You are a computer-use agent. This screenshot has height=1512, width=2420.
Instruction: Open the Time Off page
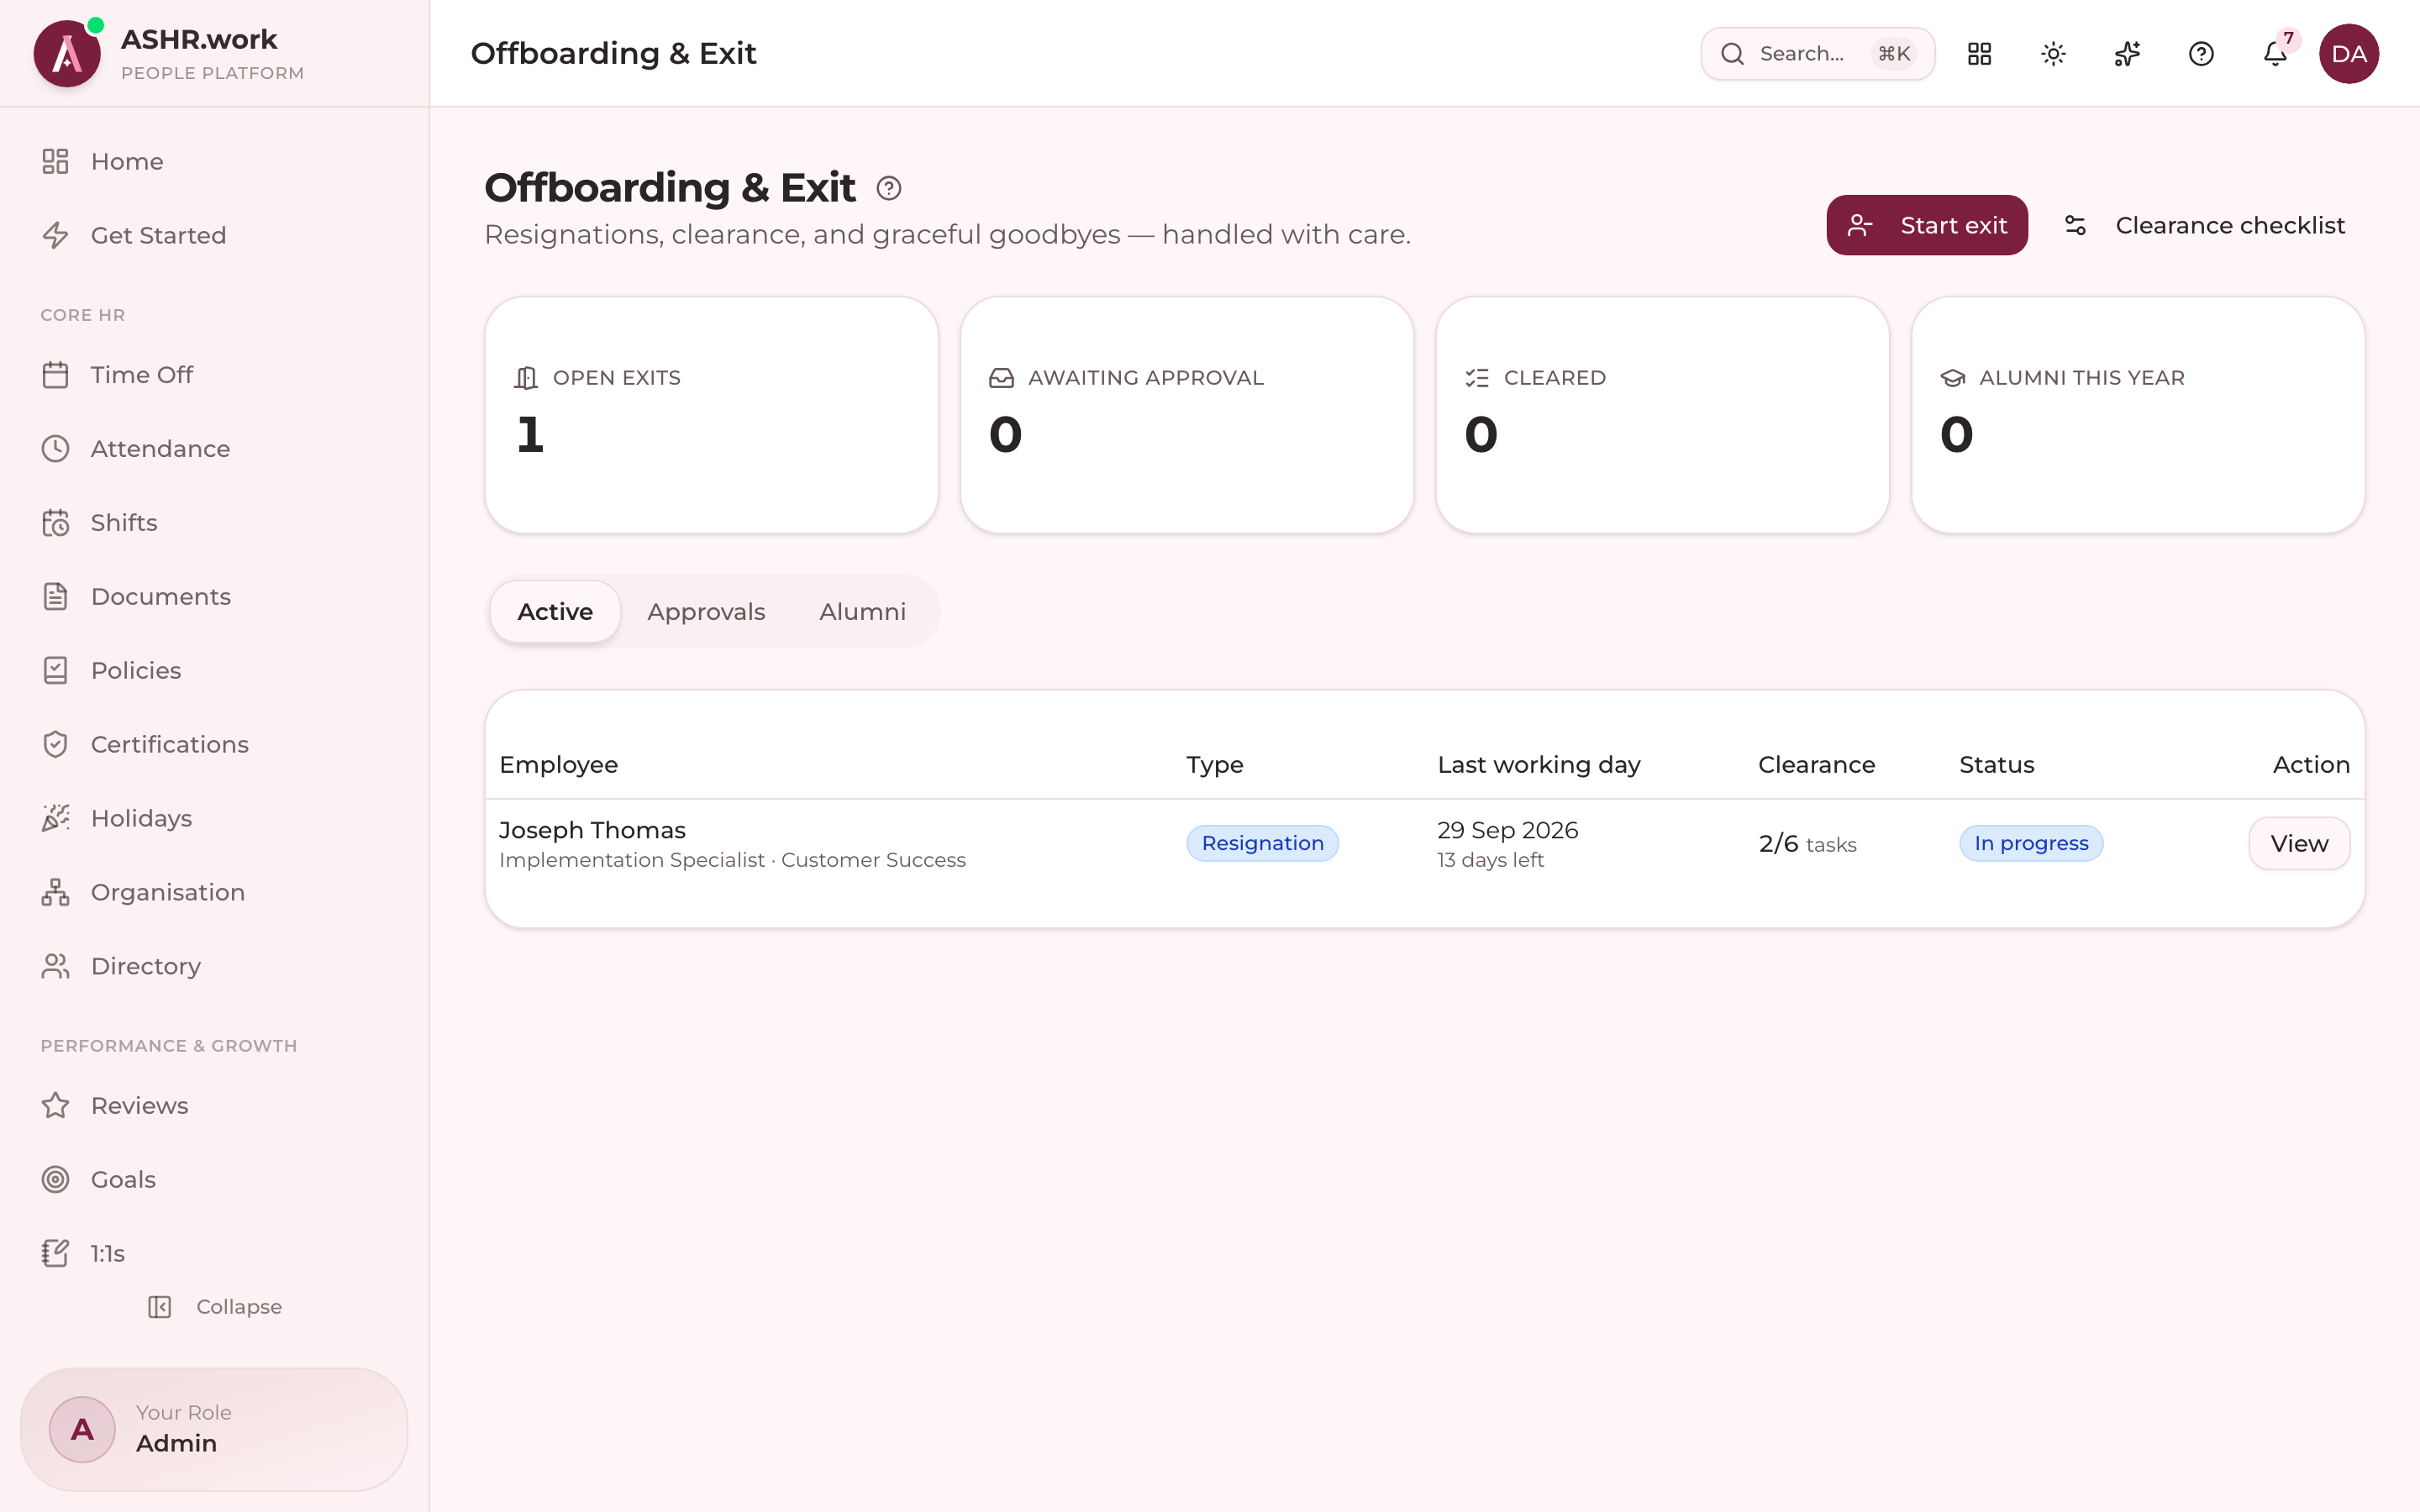click(214, 375)
